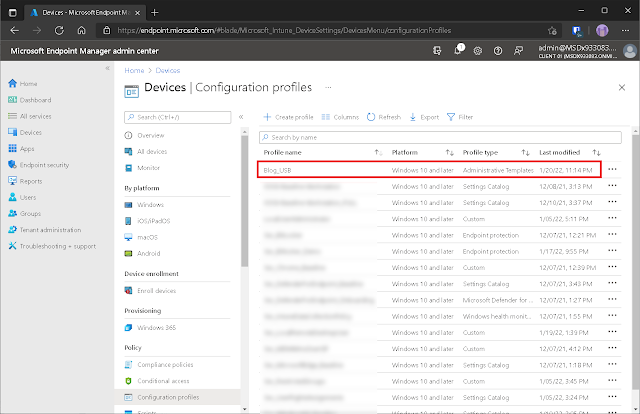Go to the browser home page

point(82,31)
